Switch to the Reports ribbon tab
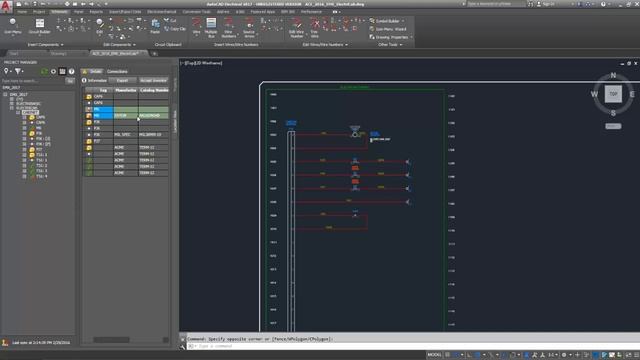640x360 pixels. (96, 12)
